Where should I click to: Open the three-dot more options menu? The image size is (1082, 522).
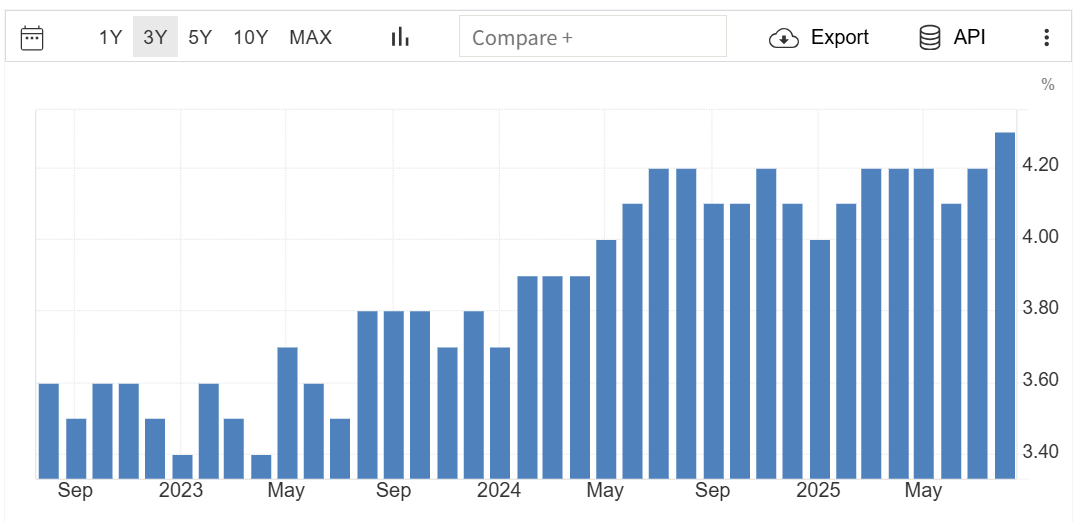(1046, 38)
